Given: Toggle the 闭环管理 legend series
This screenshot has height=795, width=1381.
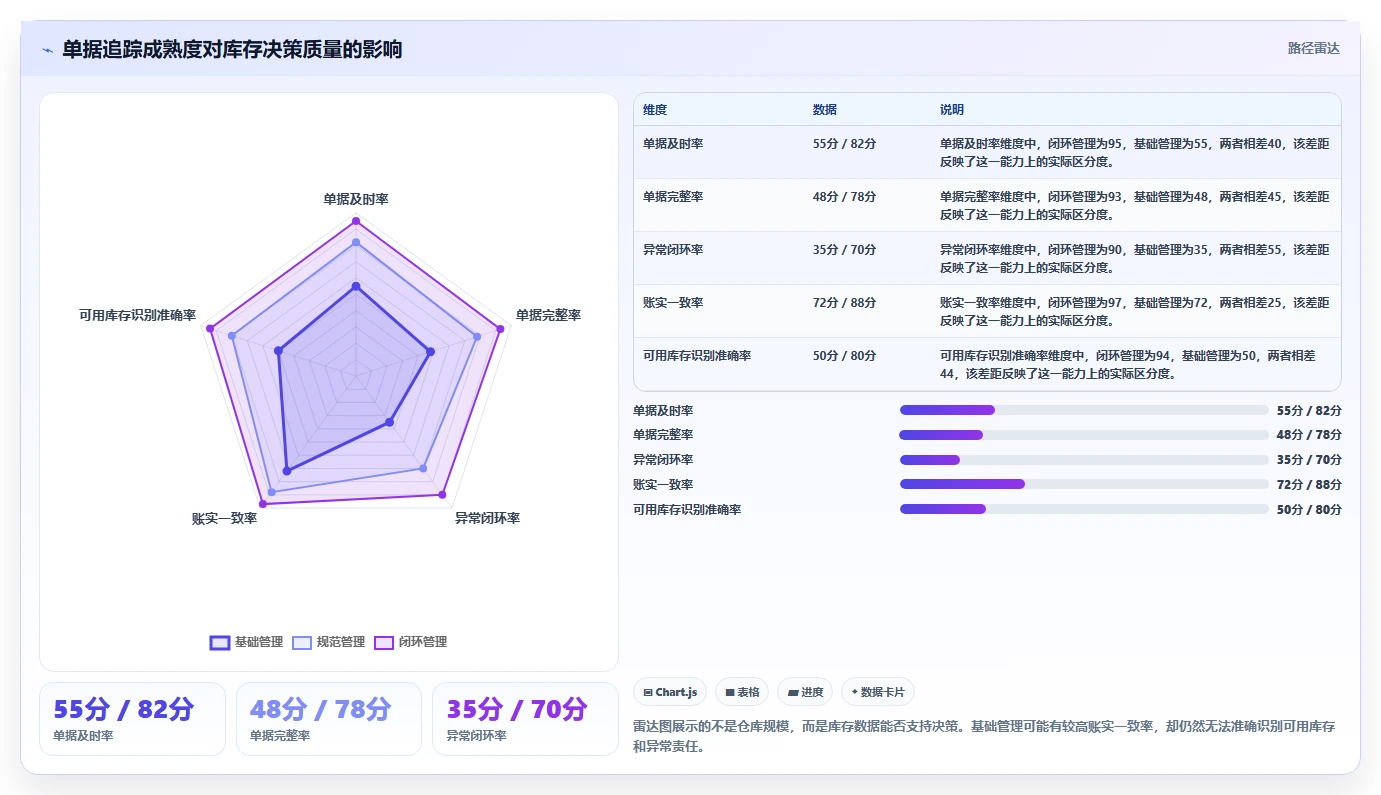Looking at the screenshot, I should 411,642.
